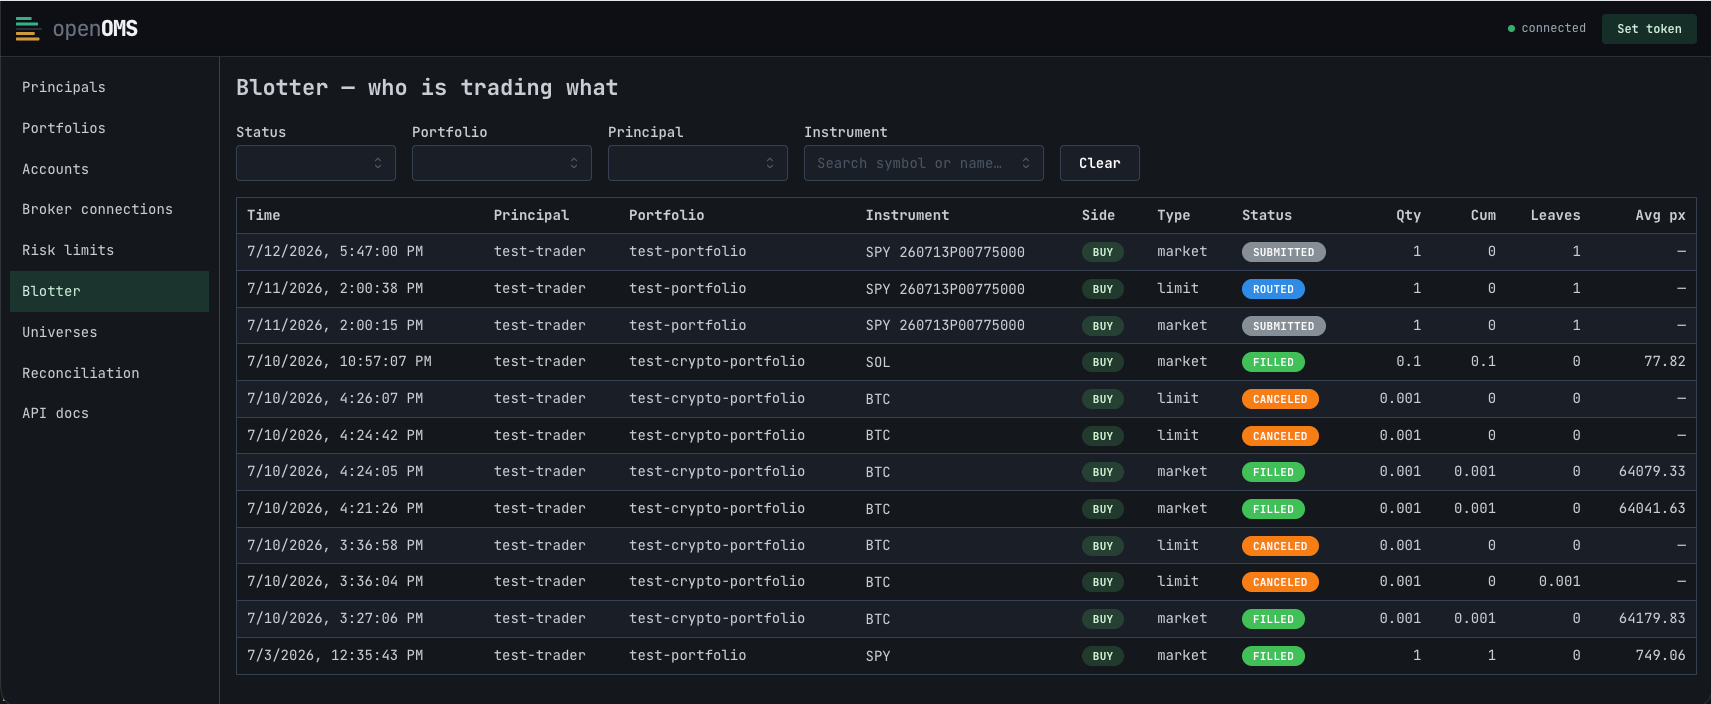Open the Accounts sidebar page
Viewport: 1711px width, 704px height.
pyautogui.click(x=110, y=169)
